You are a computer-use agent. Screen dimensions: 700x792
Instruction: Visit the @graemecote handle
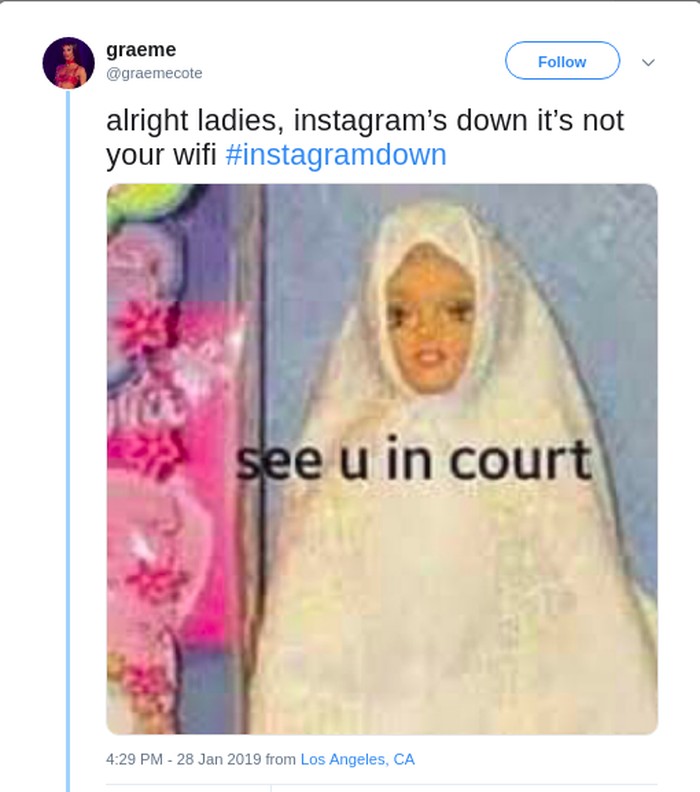pos(154,73)
